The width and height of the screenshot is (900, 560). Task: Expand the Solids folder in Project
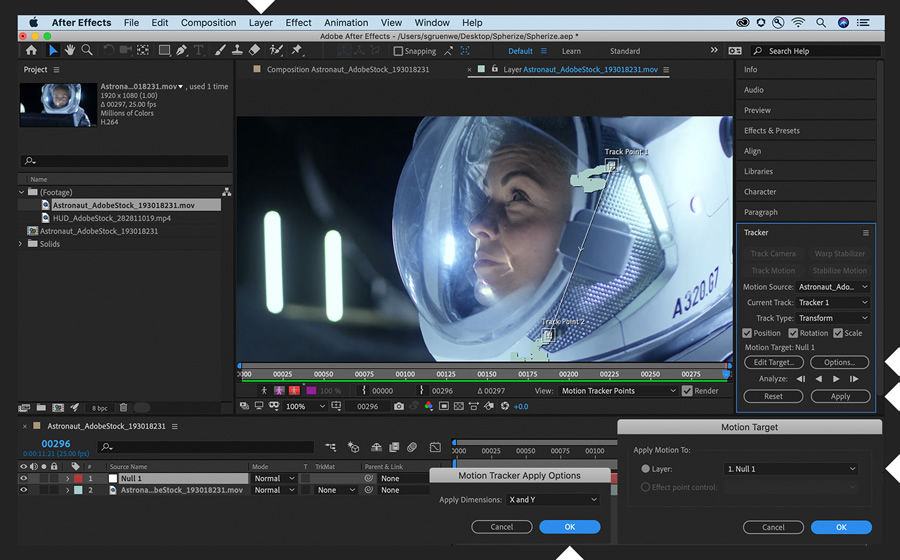[x=21, y=244]
